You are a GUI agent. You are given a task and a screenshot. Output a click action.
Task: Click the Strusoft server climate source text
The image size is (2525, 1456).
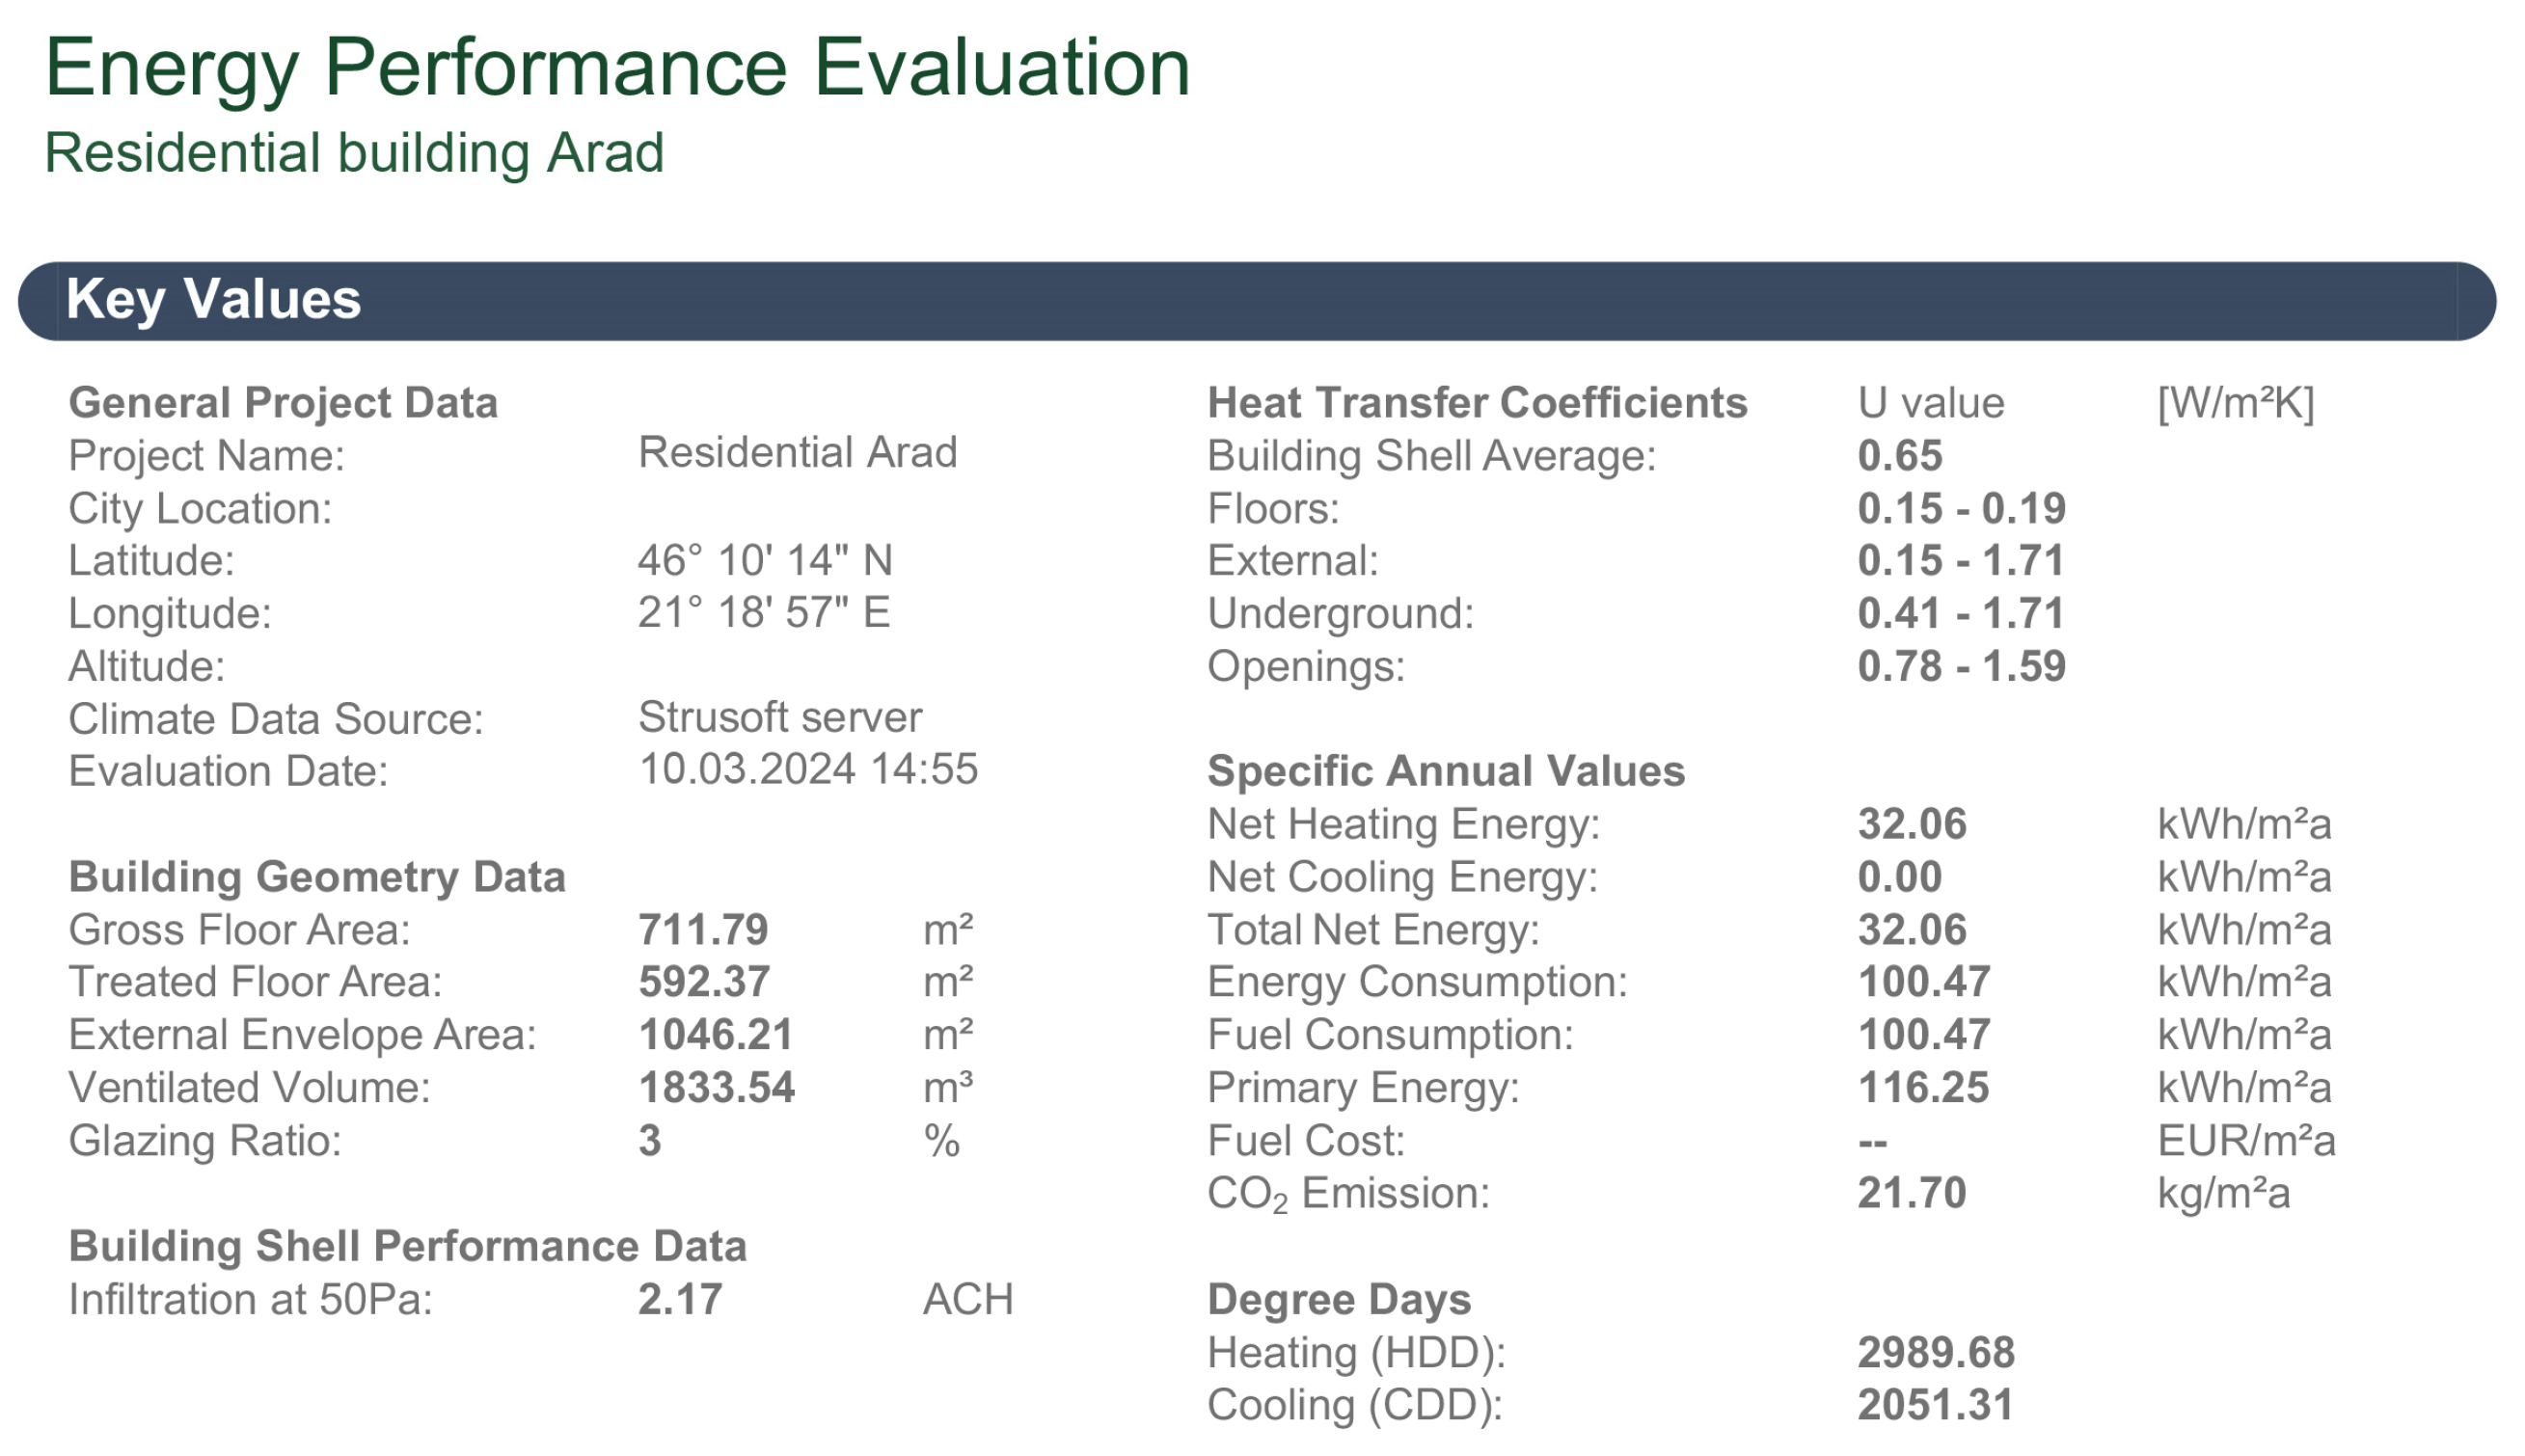click(780, 717)
